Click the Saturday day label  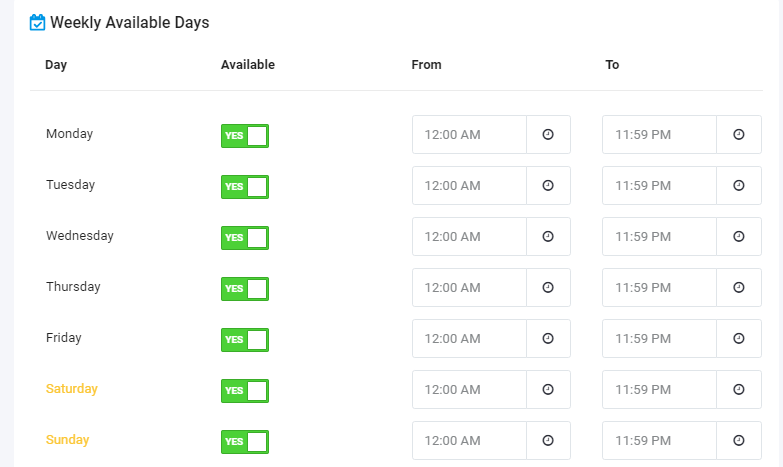71,389
